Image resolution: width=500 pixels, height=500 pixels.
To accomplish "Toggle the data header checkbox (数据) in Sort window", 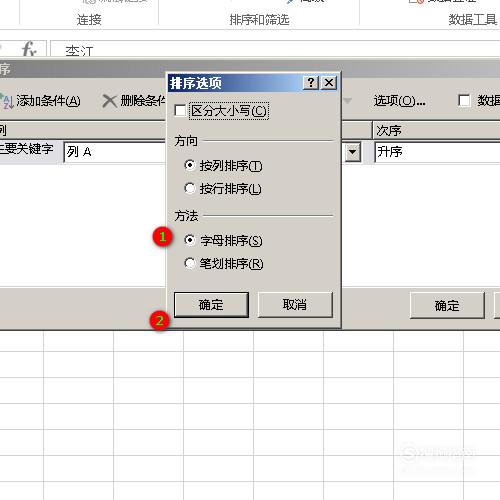I will pyautogui.click(x=464, y=100).
